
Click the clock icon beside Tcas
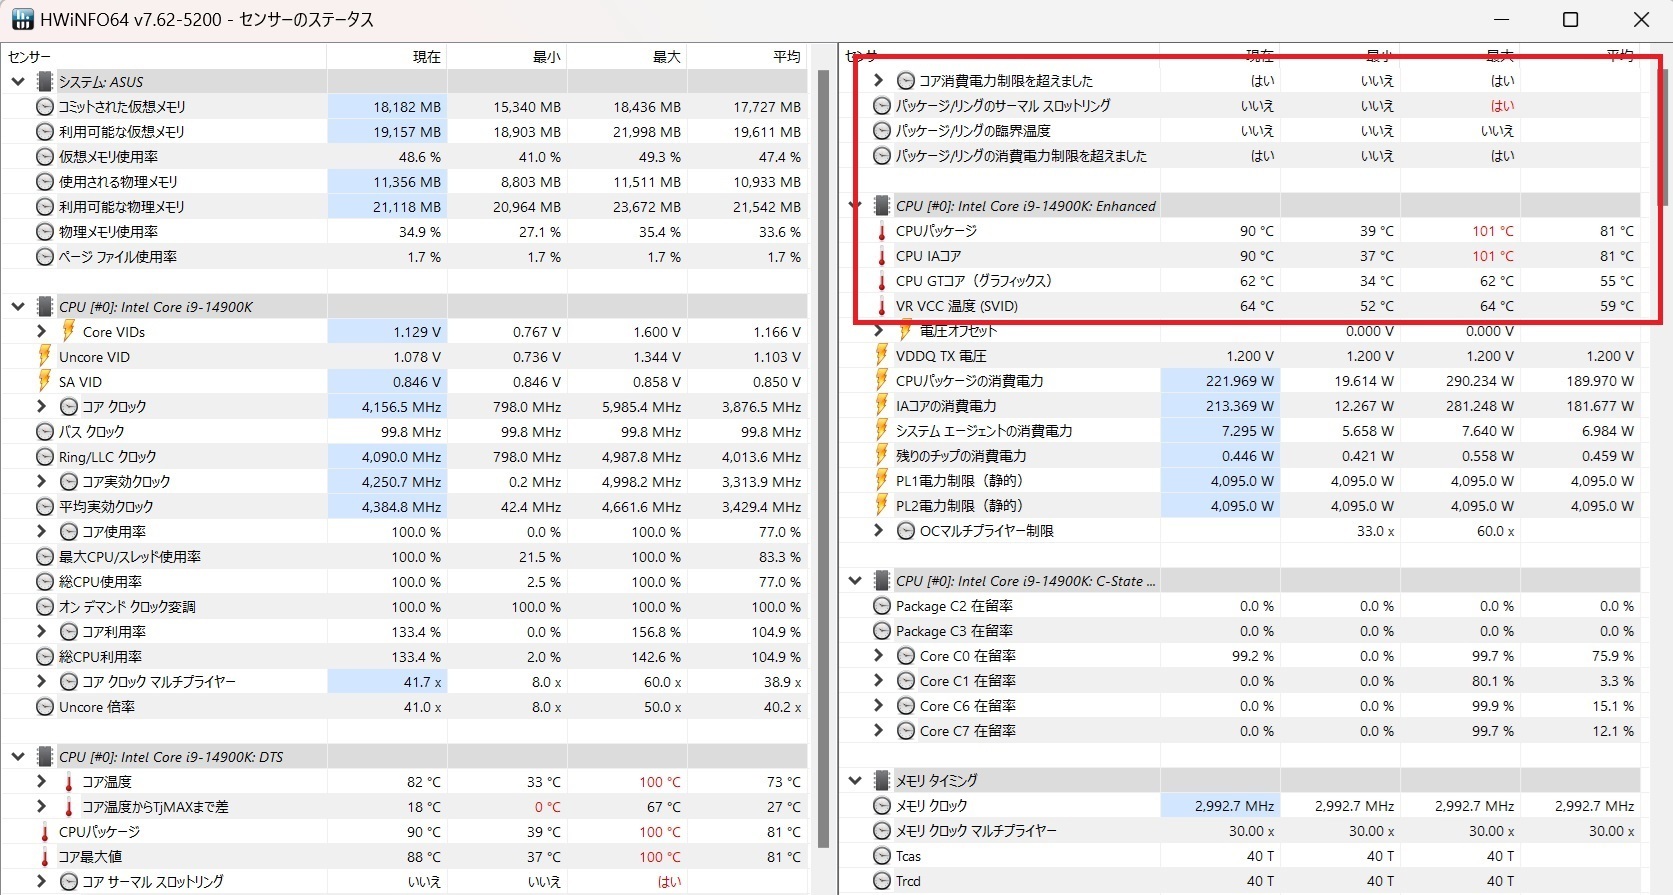882,856
